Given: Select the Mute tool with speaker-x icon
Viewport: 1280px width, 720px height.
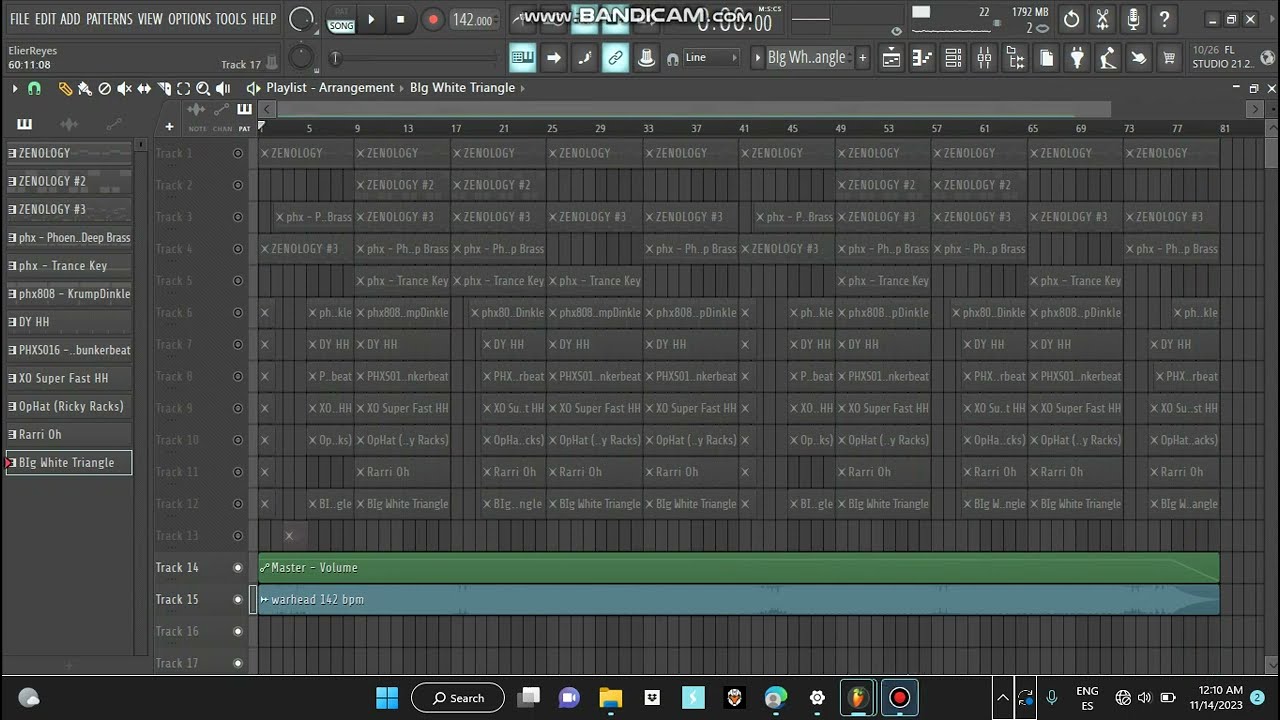Looking at the screenshot, I should (124, 88).
